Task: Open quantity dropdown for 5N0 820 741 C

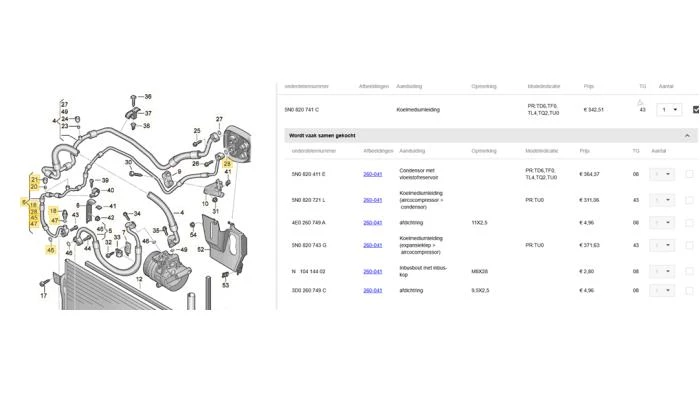Action: click(669, 110)
